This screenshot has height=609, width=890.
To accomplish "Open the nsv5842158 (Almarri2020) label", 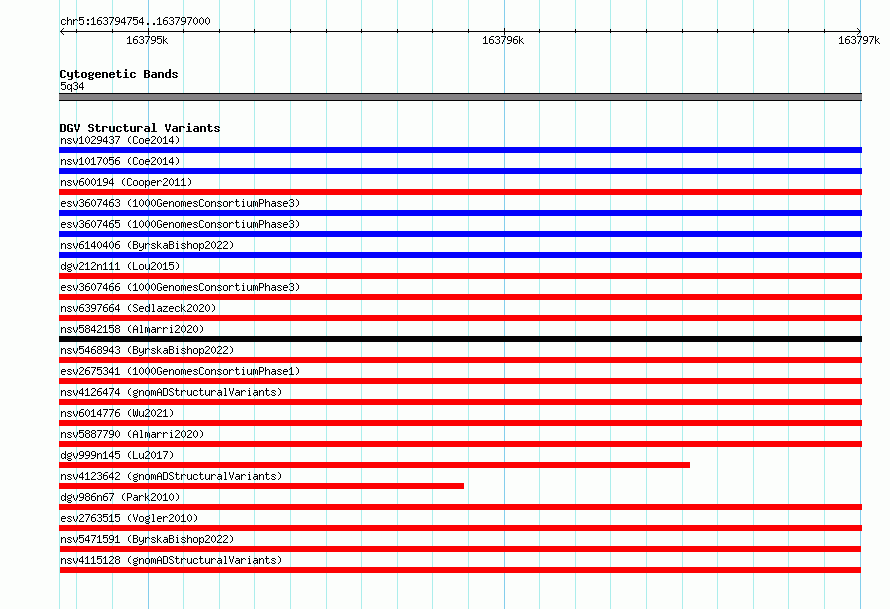I will click(132, 329).
